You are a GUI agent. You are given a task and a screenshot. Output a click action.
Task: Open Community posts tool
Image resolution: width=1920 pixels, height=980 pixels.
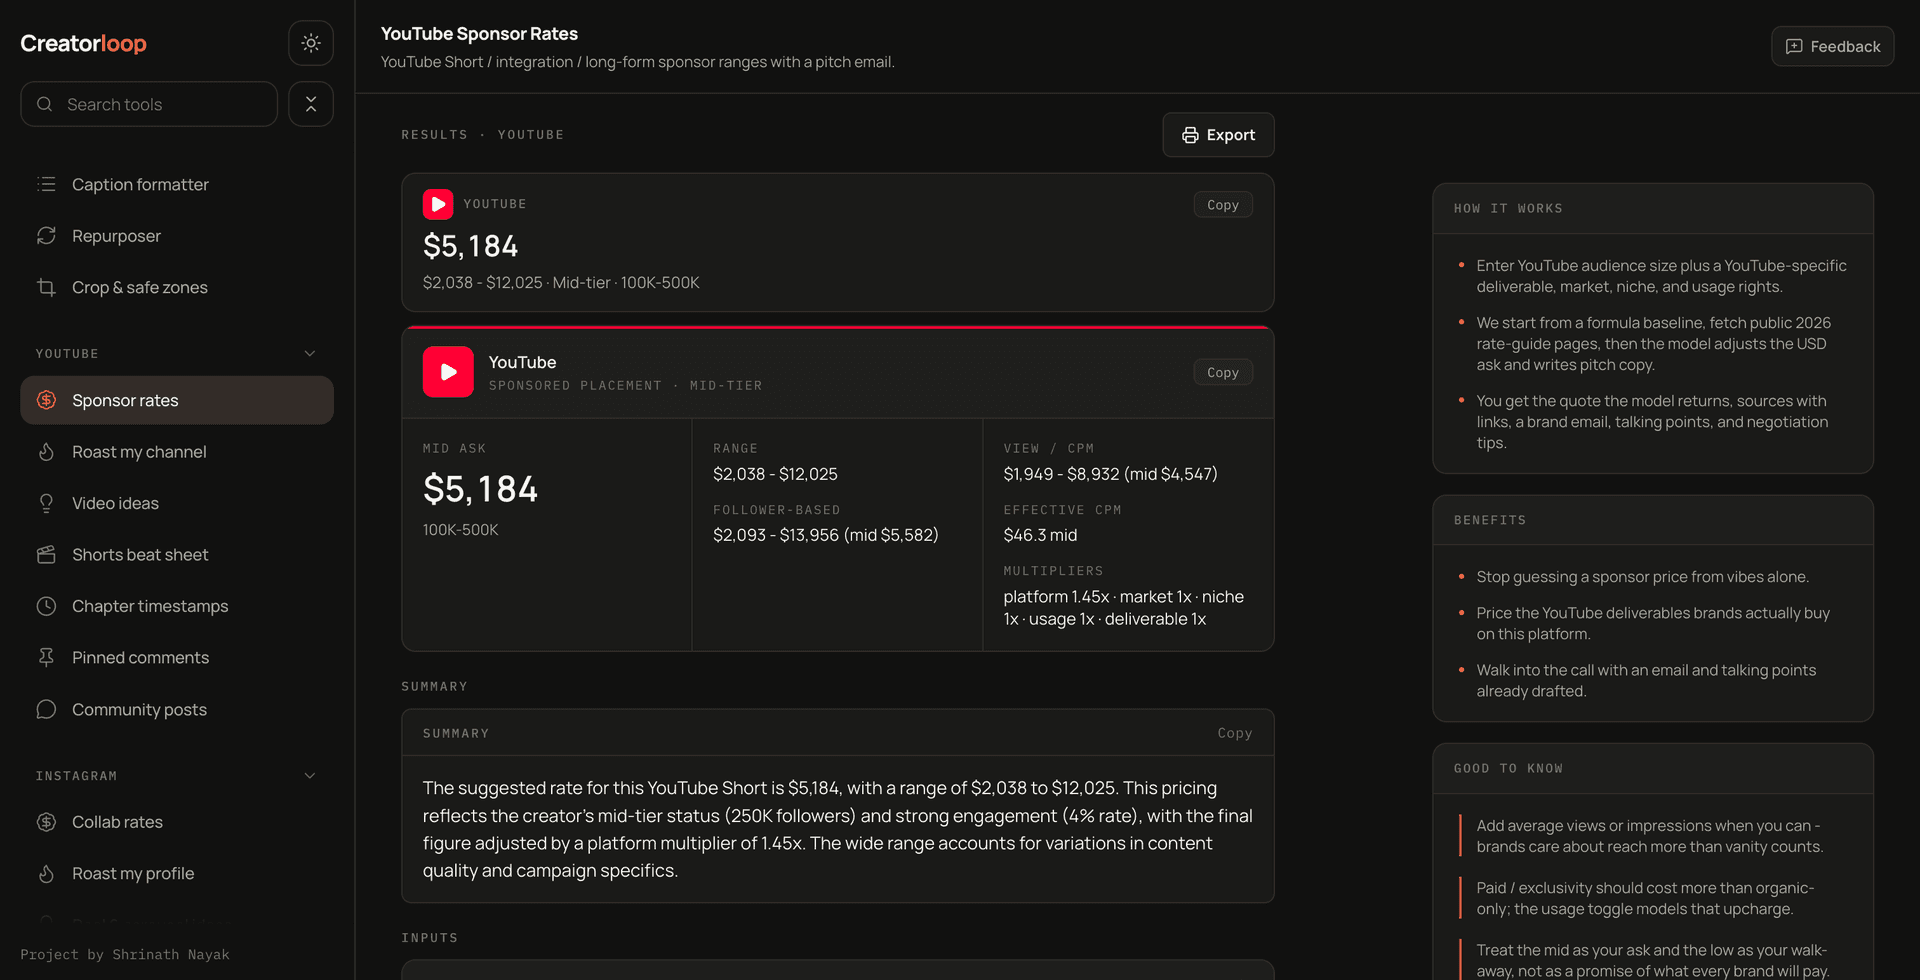point(177,709)
